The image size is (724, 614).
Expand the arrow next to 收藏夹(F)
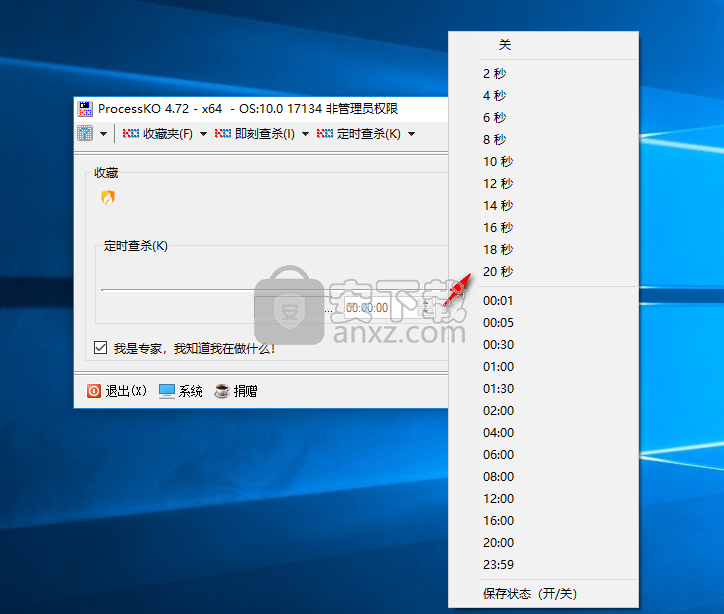204,134
